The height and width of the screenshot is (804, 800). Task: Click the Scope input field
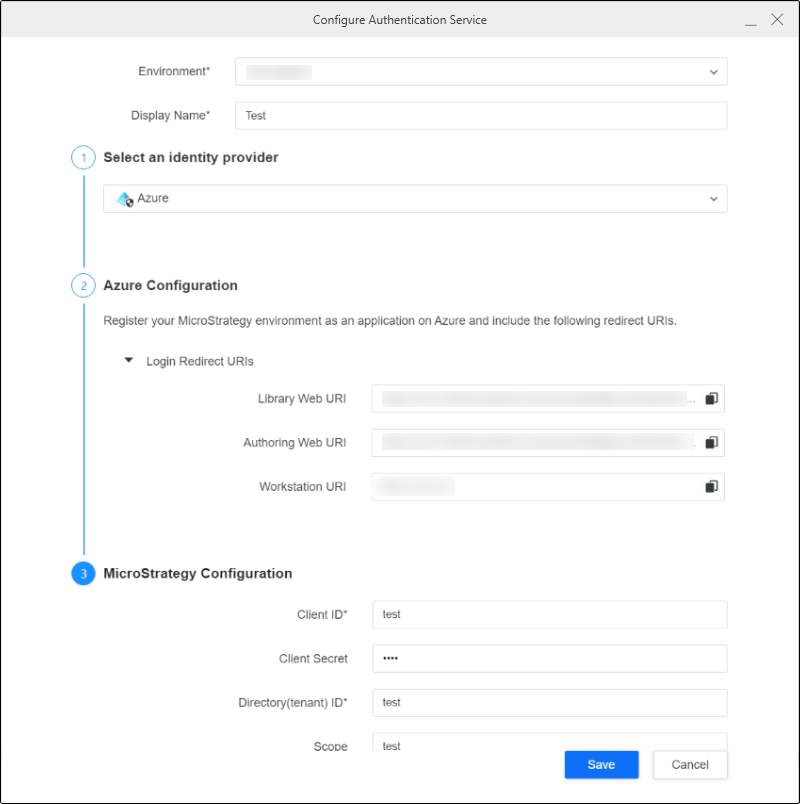coord(550,742)
